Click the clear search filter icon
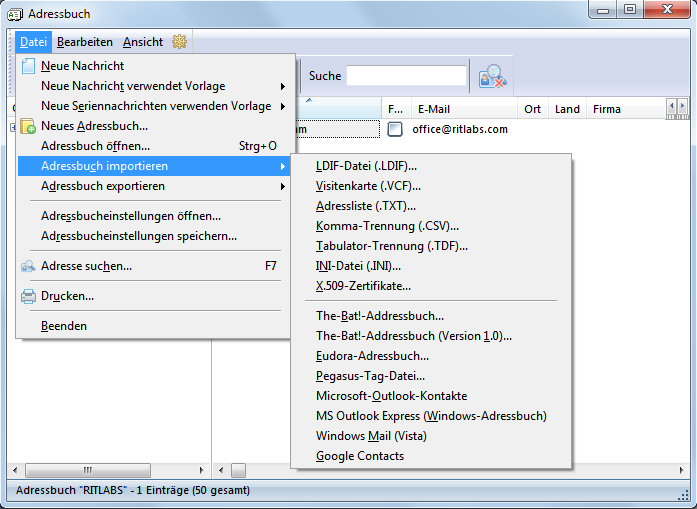 coord(492,76)
